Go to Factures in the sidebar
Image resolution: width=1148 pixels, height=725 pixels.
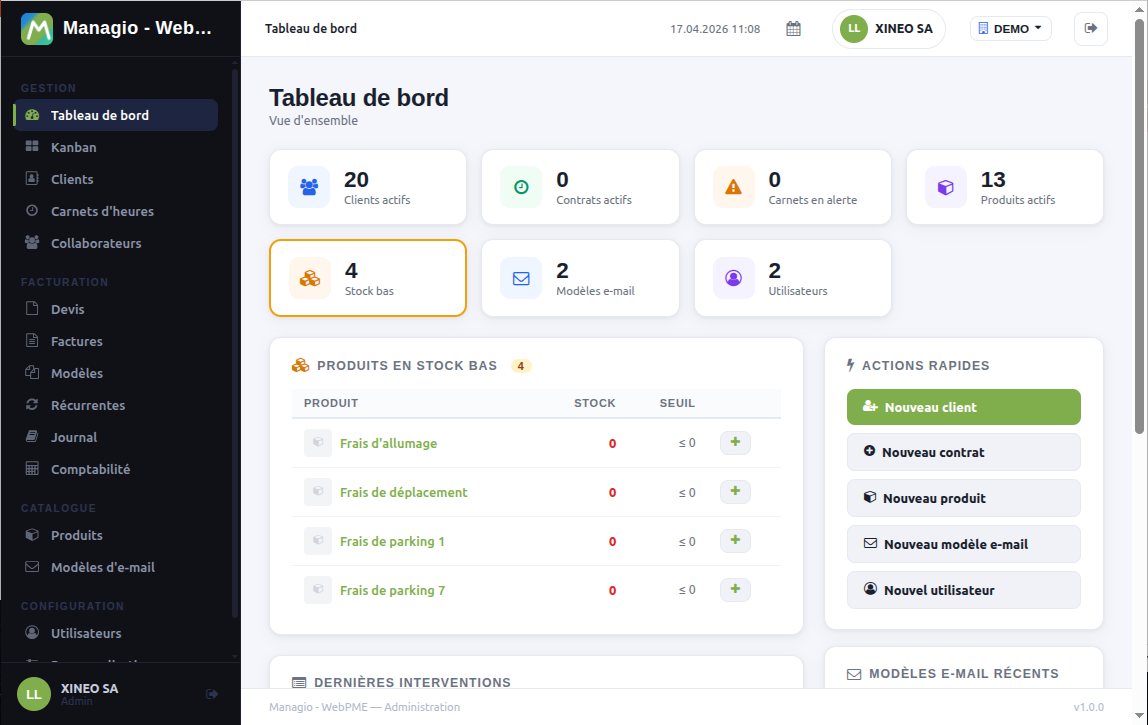77,341
